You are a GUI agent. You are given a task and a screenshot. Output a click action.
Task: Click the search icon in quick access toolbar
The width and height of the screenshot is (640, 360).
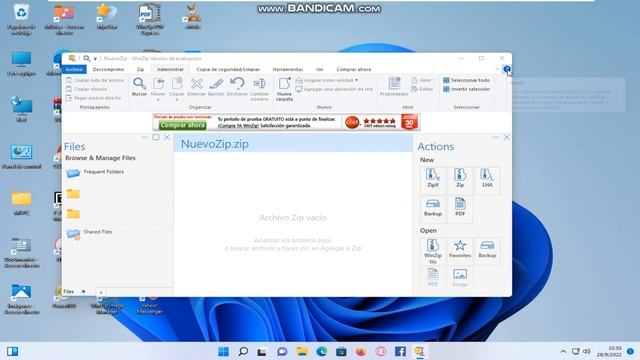click(x=87, y=58)
